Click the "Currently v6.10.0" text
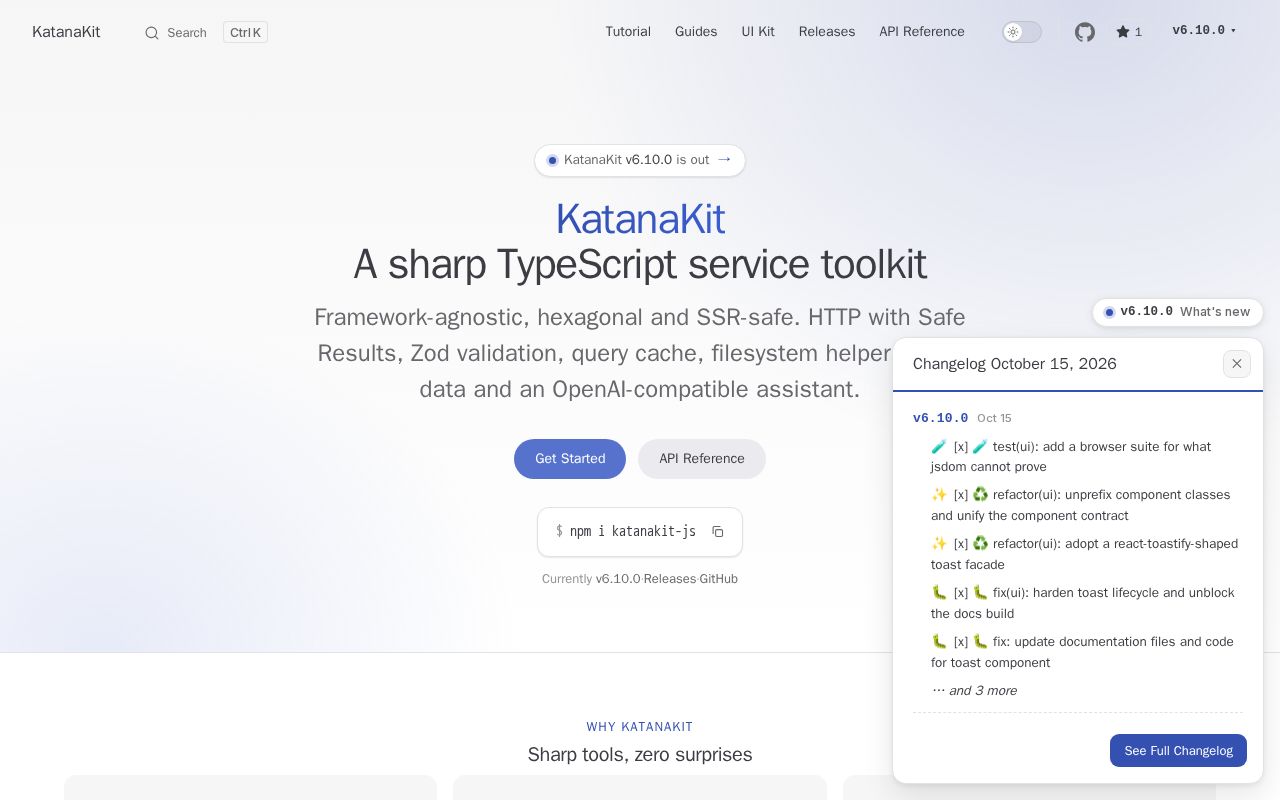 [x=591, y=579]
